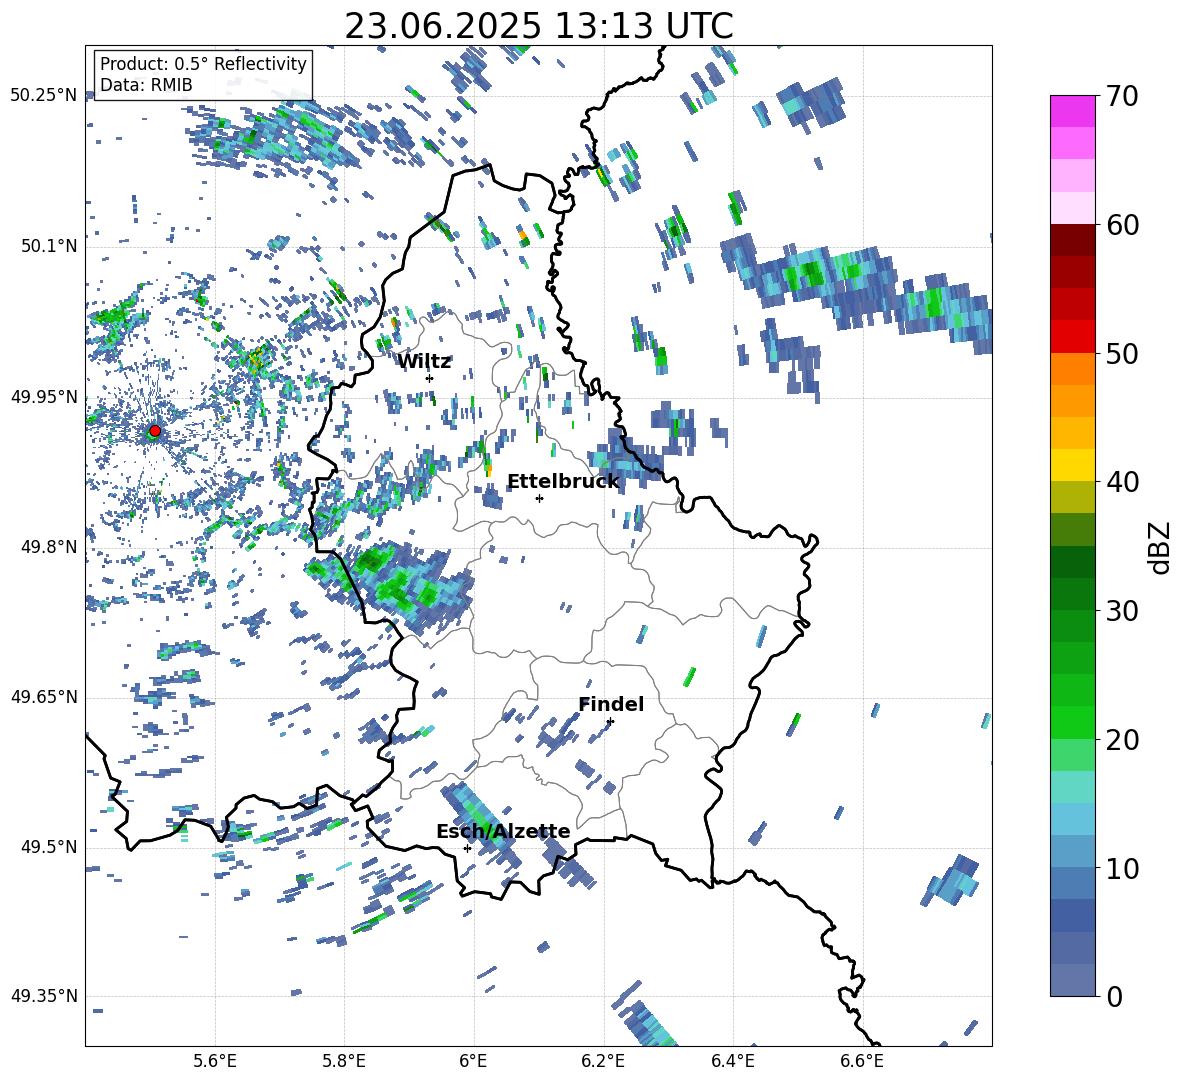The height and width of the screenshot is (1081, 1184).
Task: Click the Data: RMIB text
Action: click(x=146, y=85)
